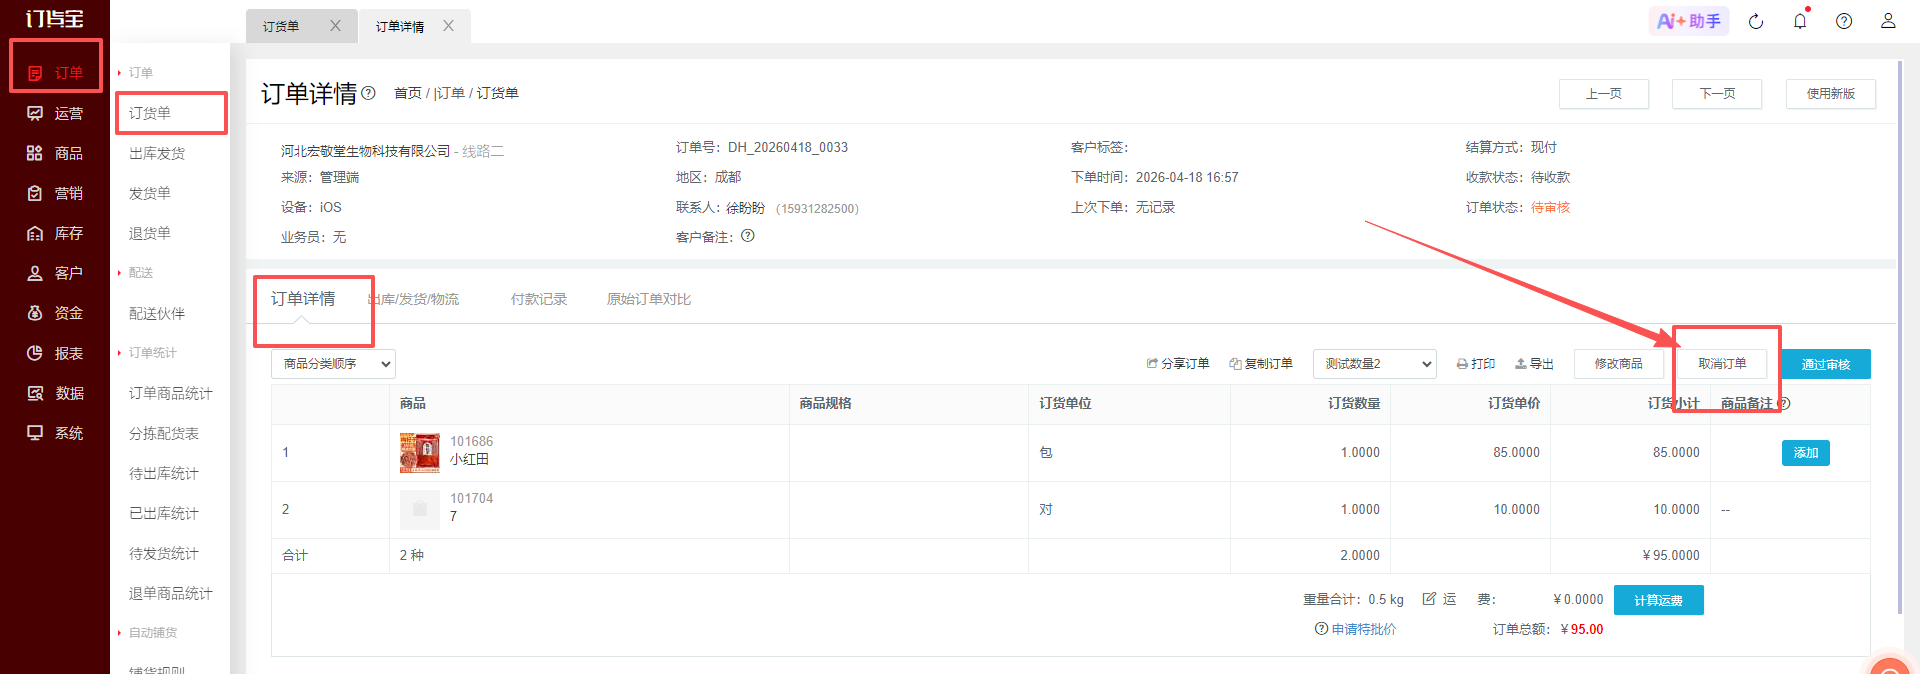
Task: Switch to the 订货单 page tab
Action: click(x=281, y=26)
